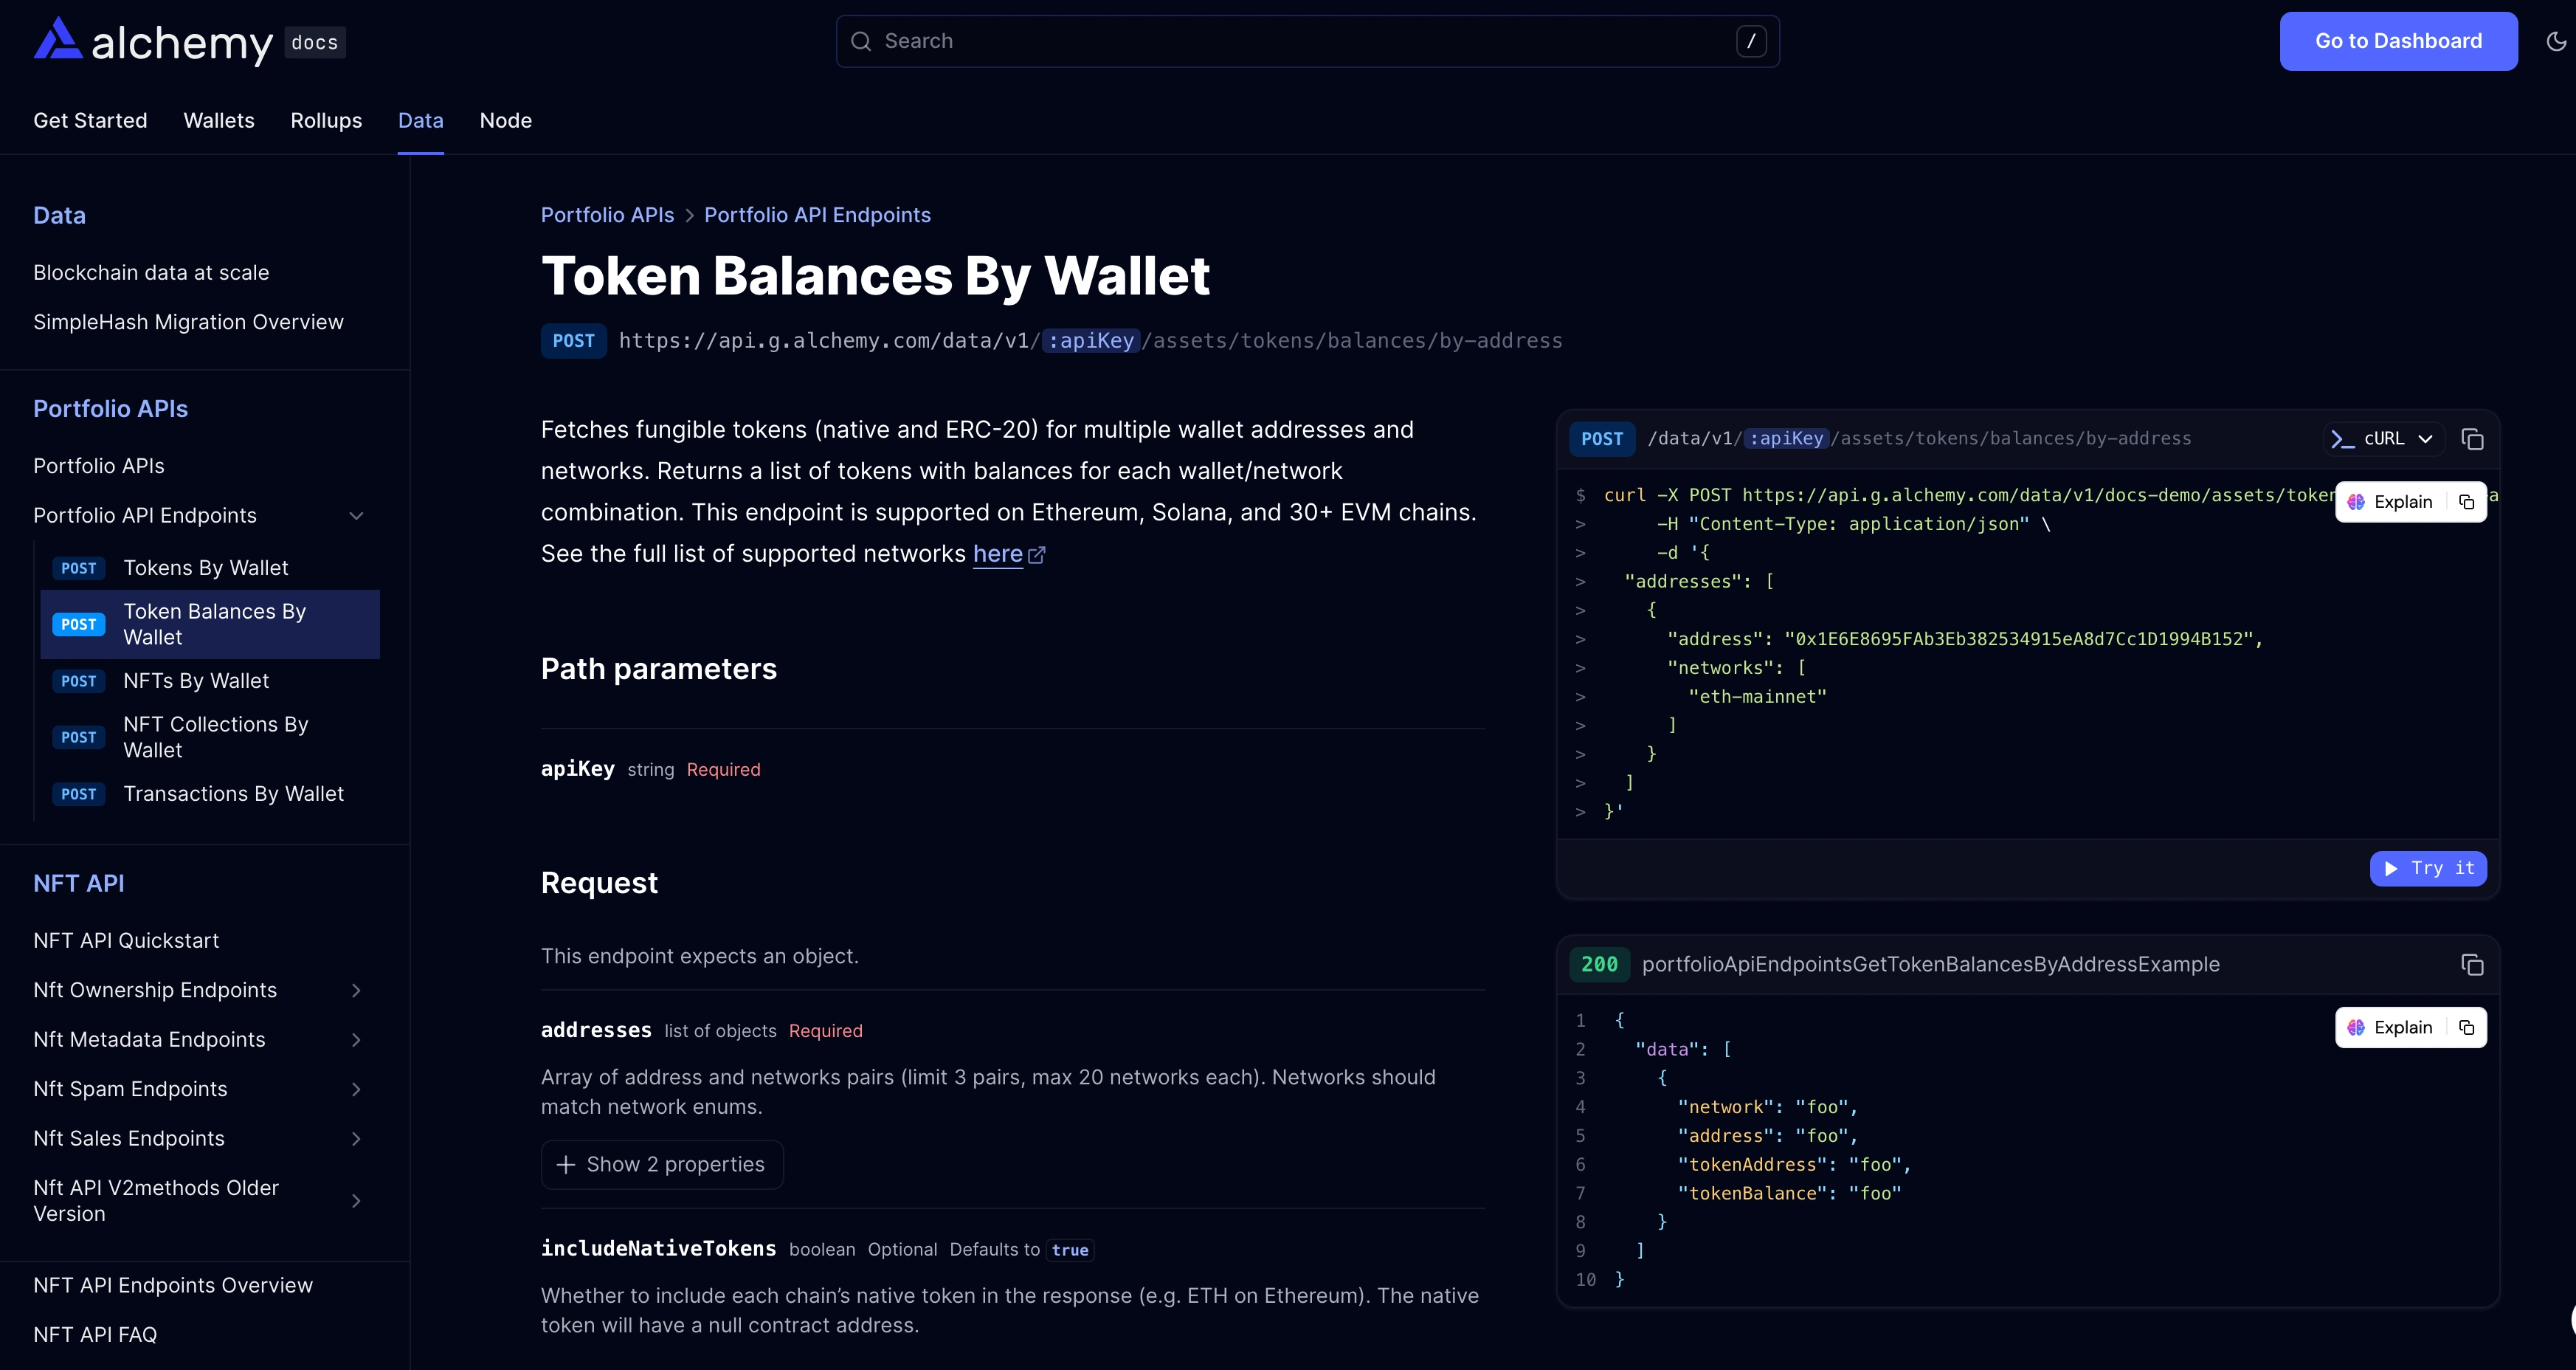
Task: Copy 200 response example via header icon
Action: 2472,964
